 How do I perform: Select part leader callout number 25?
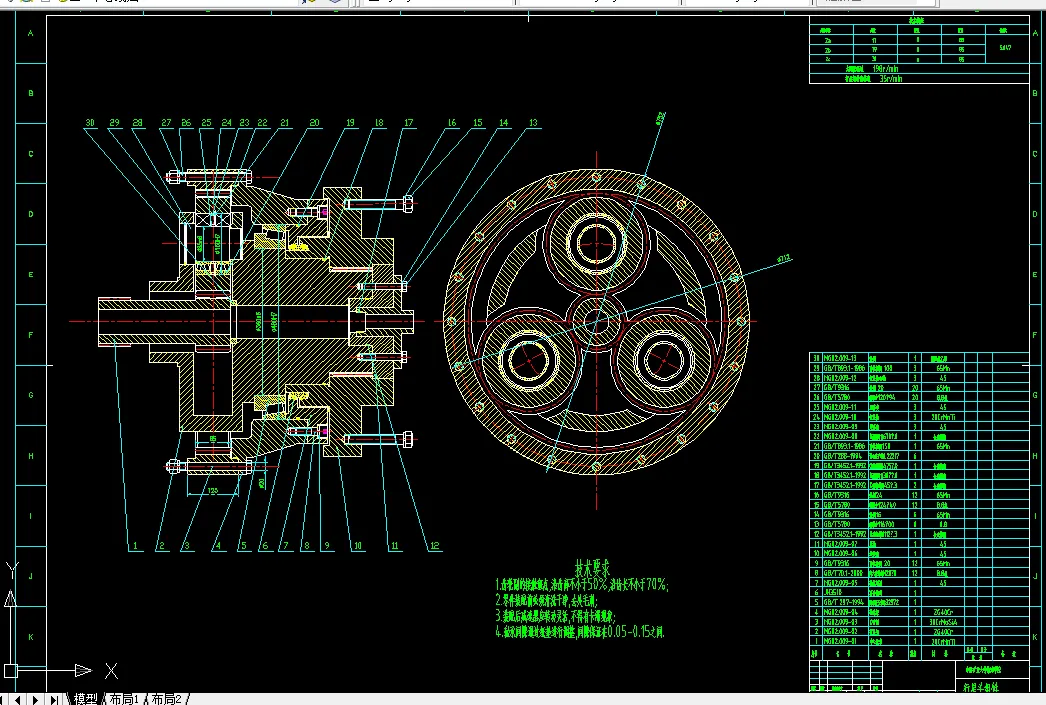206,123
